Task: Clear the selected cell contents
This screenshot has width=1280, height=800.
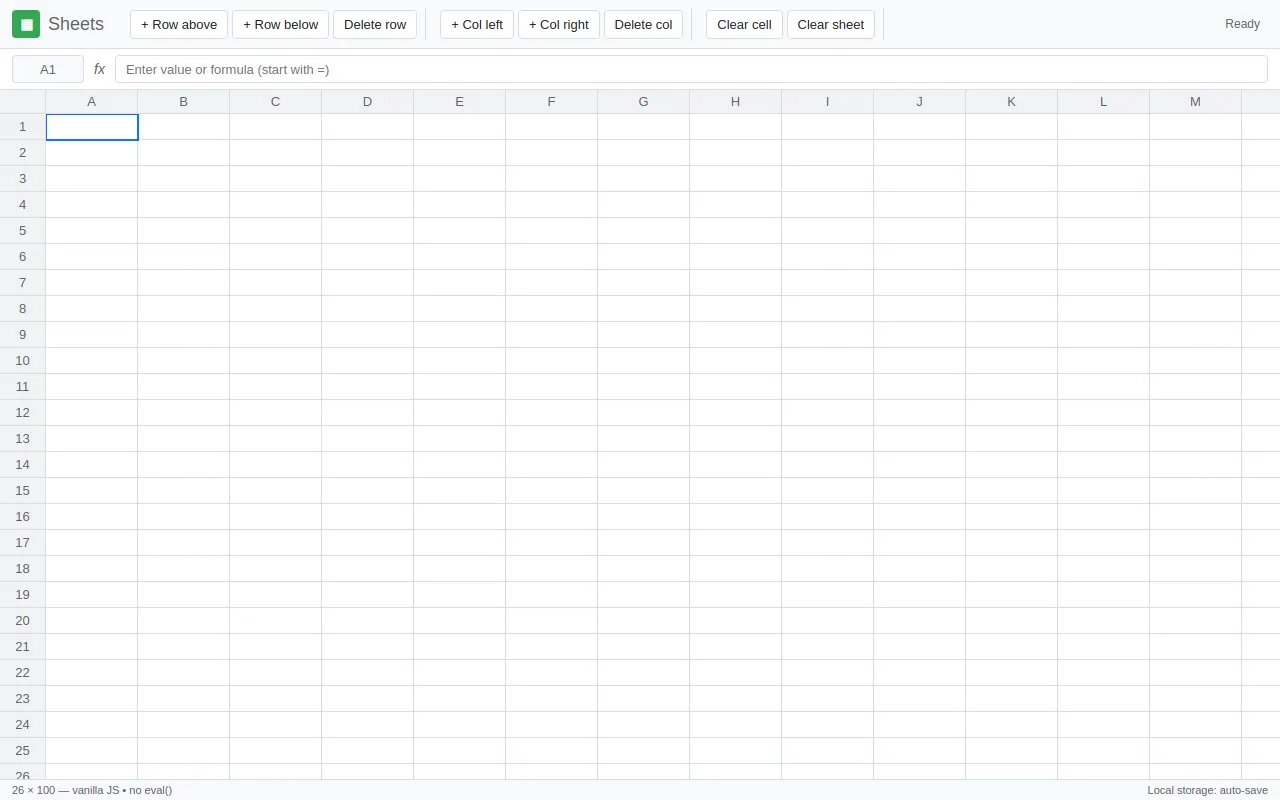Action: pyautogui.click(x=744, y=24)
